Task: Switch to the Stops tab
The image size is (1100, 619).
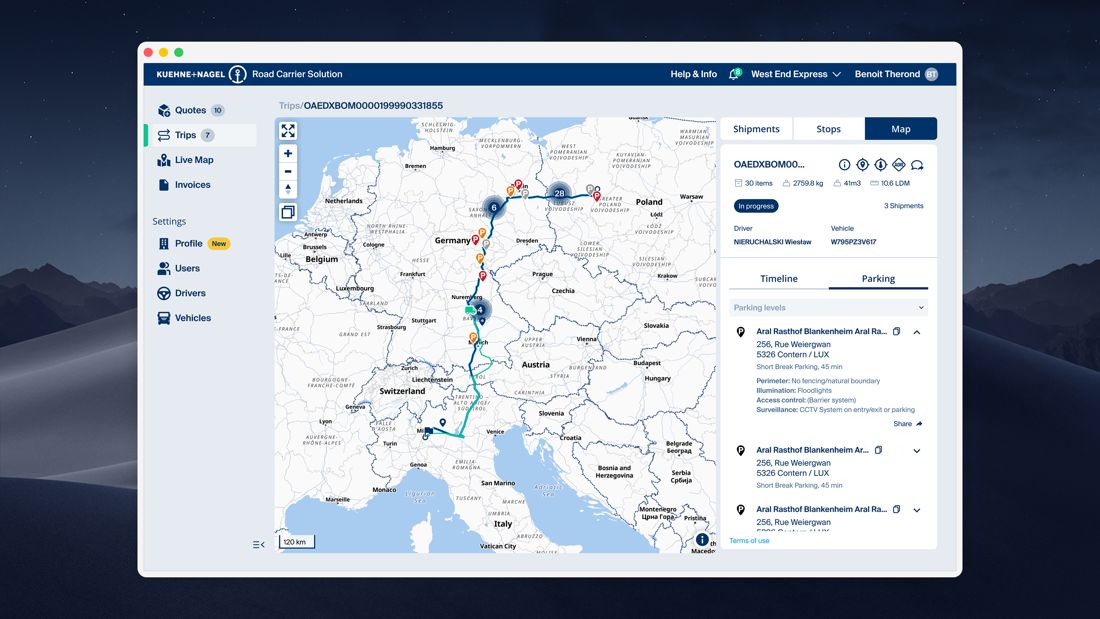Action: [x=829, y=129]
